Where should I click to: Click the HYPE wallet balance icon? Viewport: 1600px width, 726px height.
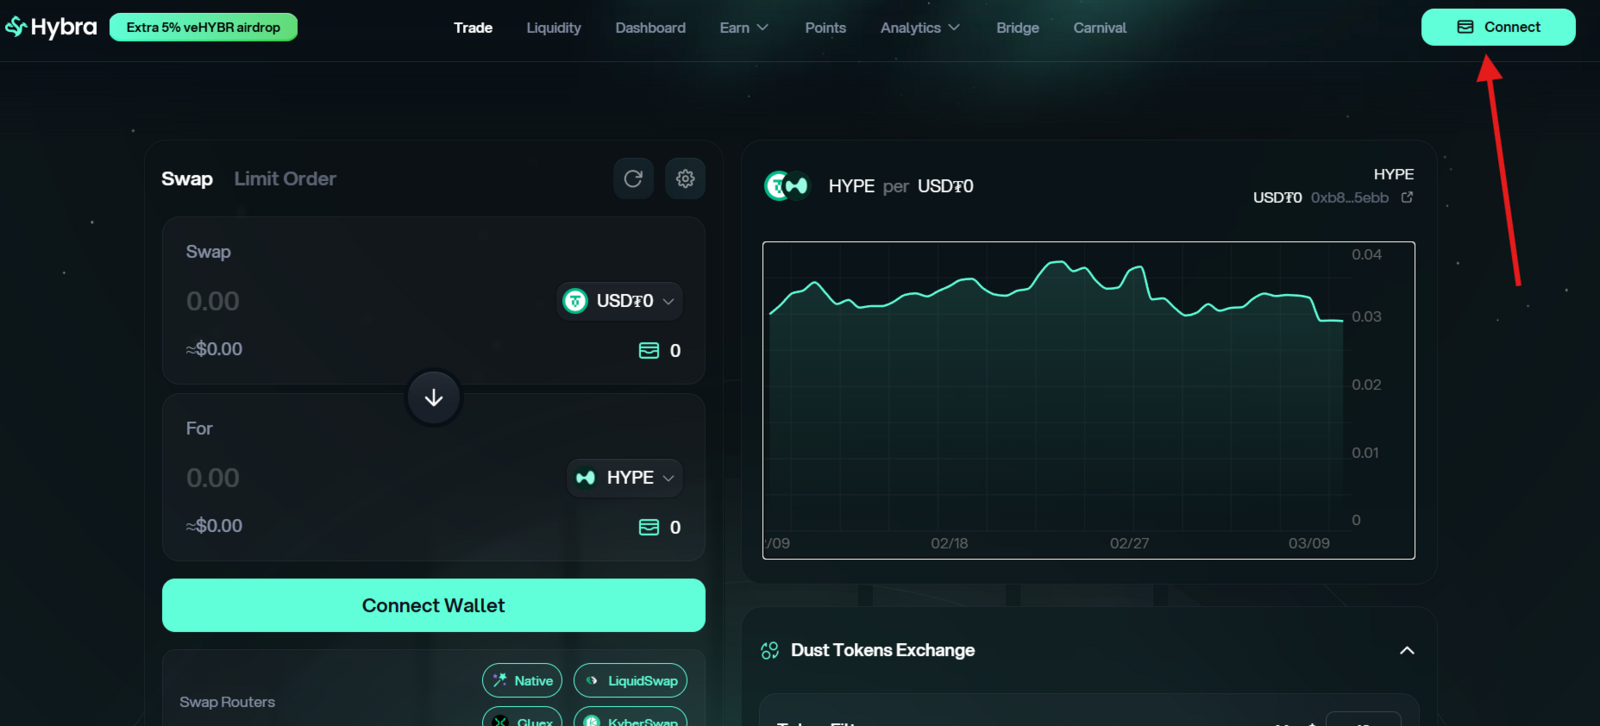point(649,527)
